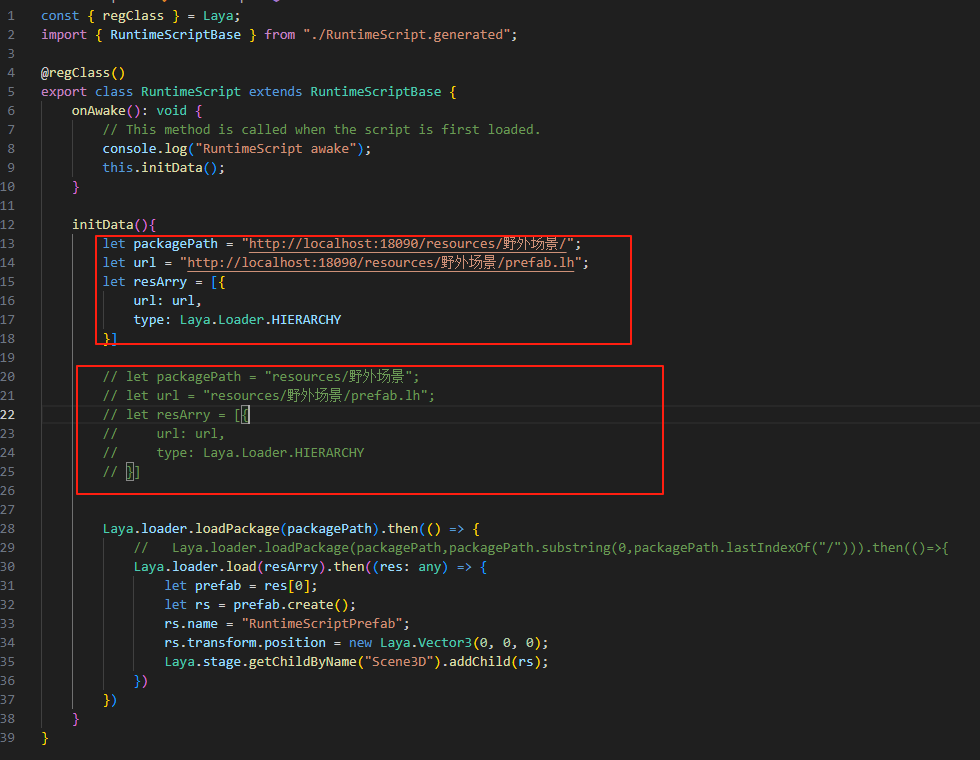
Task: Click the getChildByName("Scene3D") call
Action: (345, 662)
